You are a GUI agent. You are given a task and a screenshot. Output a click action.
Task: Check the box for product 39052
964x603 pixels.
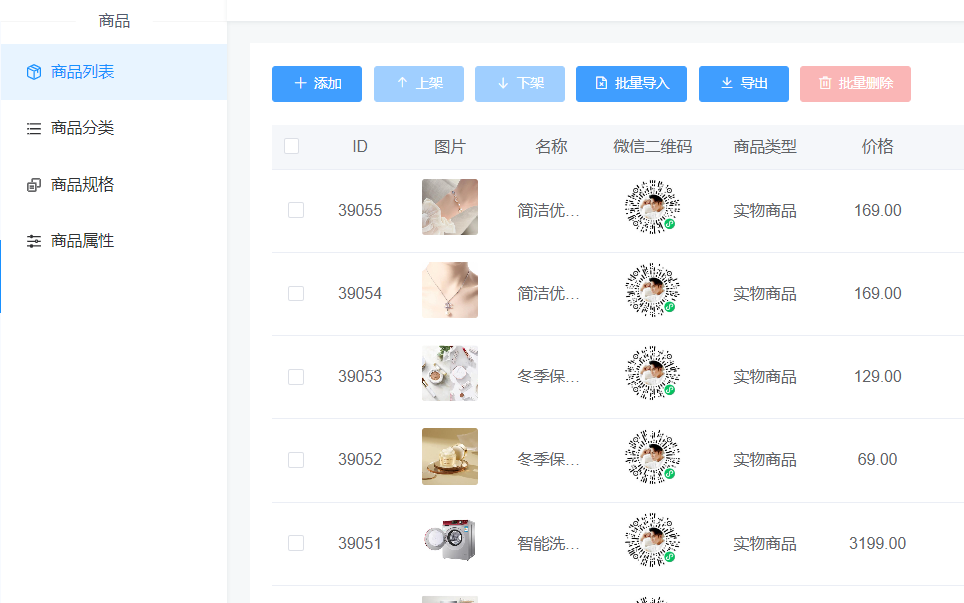pos(296,460)
